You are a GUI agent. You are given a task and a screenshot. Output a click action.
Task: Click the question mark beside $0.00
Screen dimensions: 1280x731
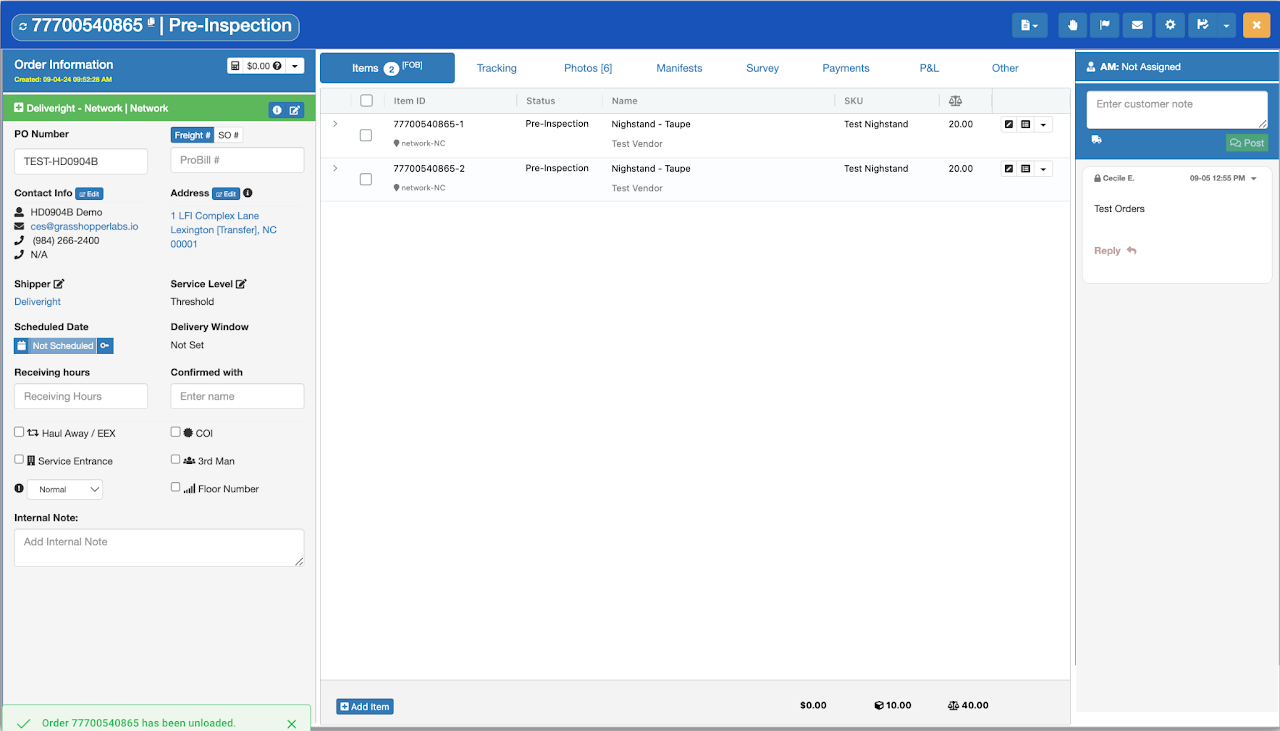click(x=277, y=66)
